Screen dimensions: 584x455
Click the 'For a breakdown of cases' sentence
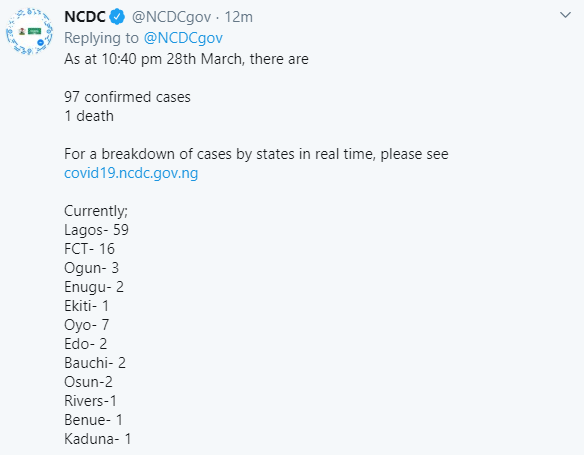[256, 154]
